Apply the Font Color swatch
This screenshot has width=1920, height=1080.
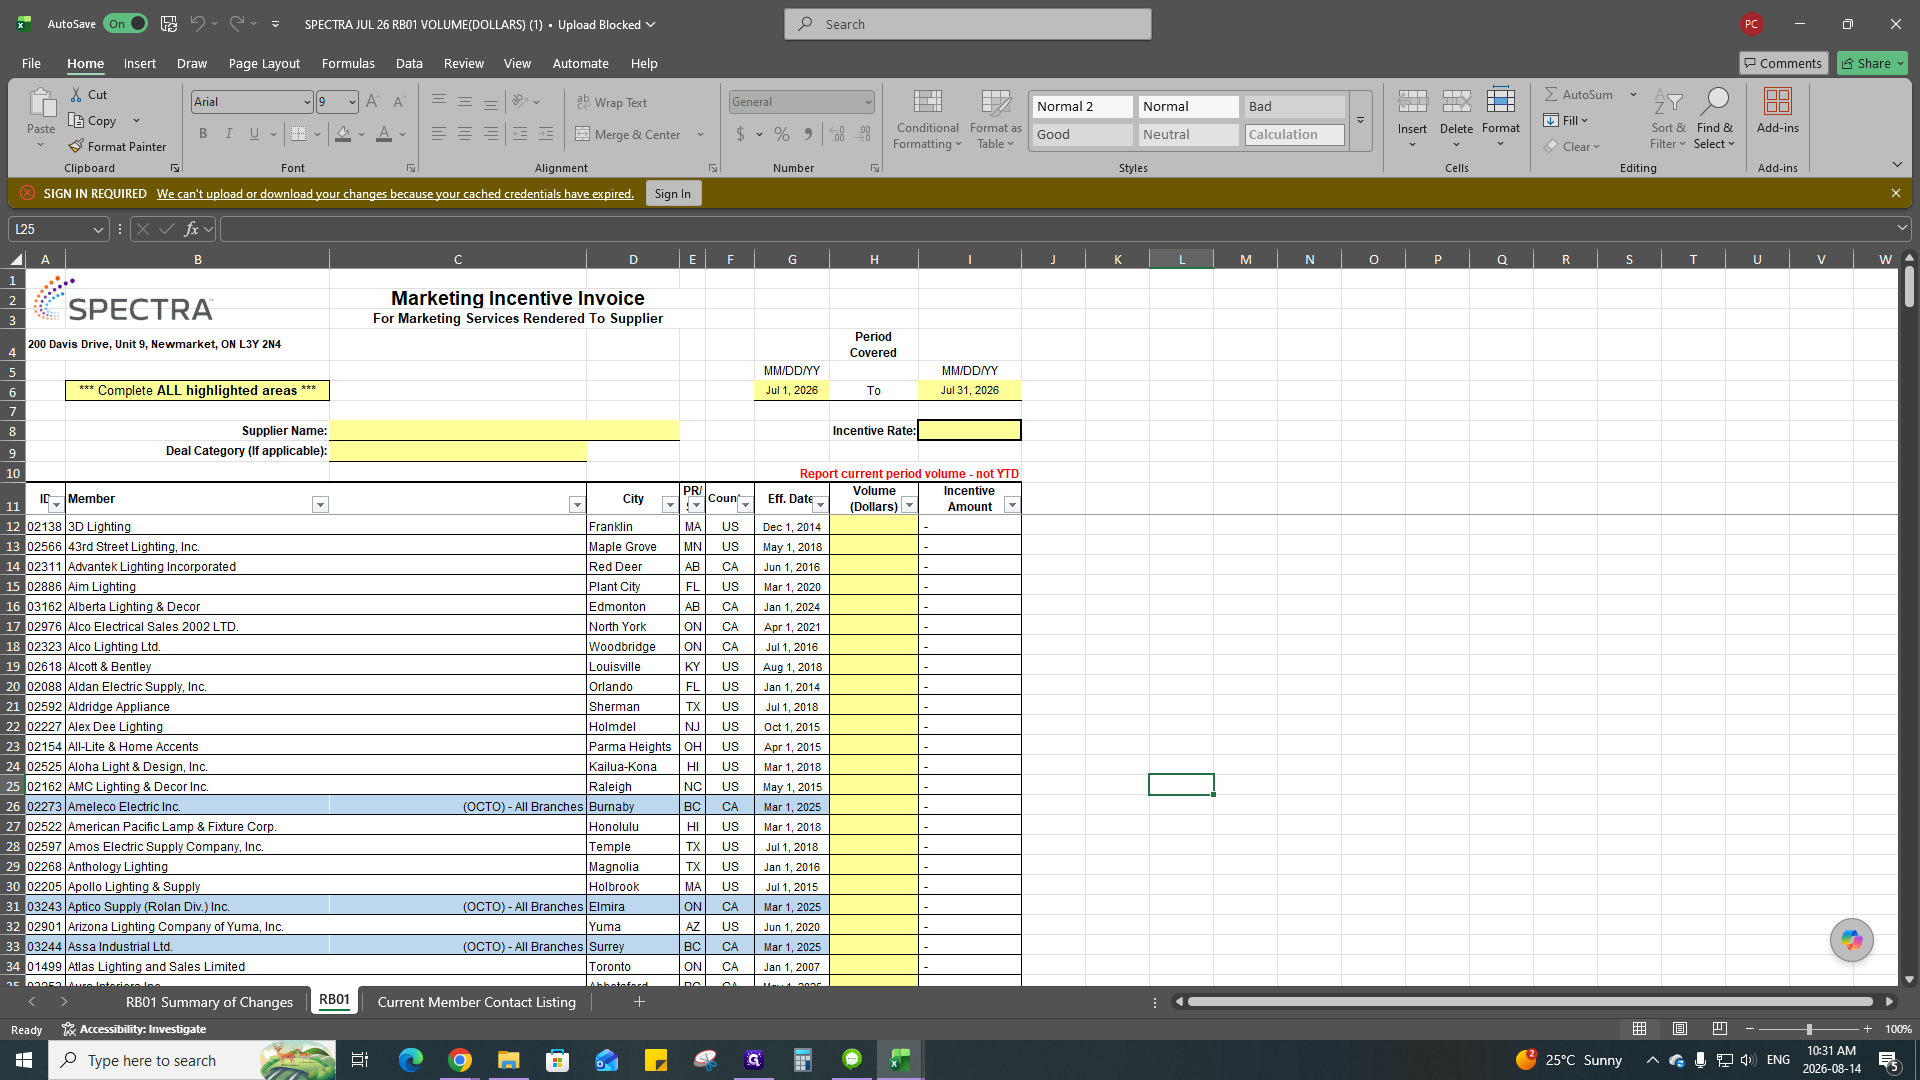(384, 134)
